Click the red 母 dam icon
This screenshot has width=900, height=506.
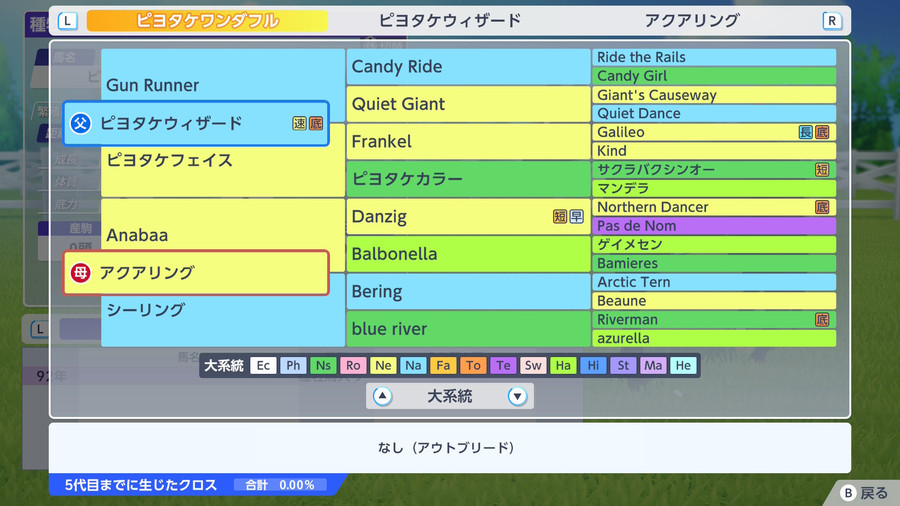pyautogui.click(x=80, y=273)
